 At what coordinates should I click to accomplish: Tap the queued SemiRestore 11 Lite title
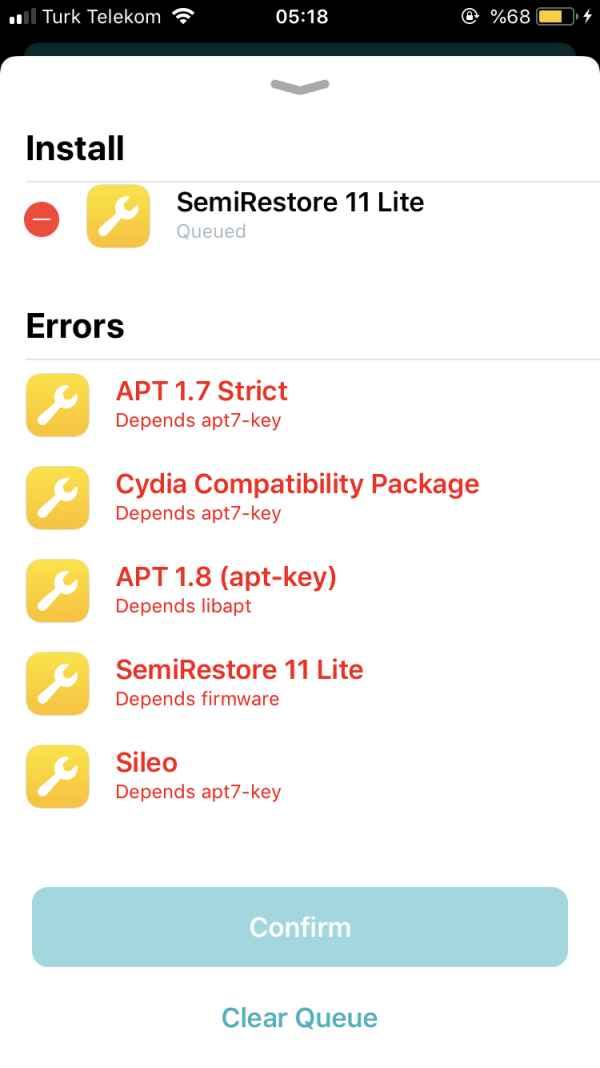(x=300, y=202)
